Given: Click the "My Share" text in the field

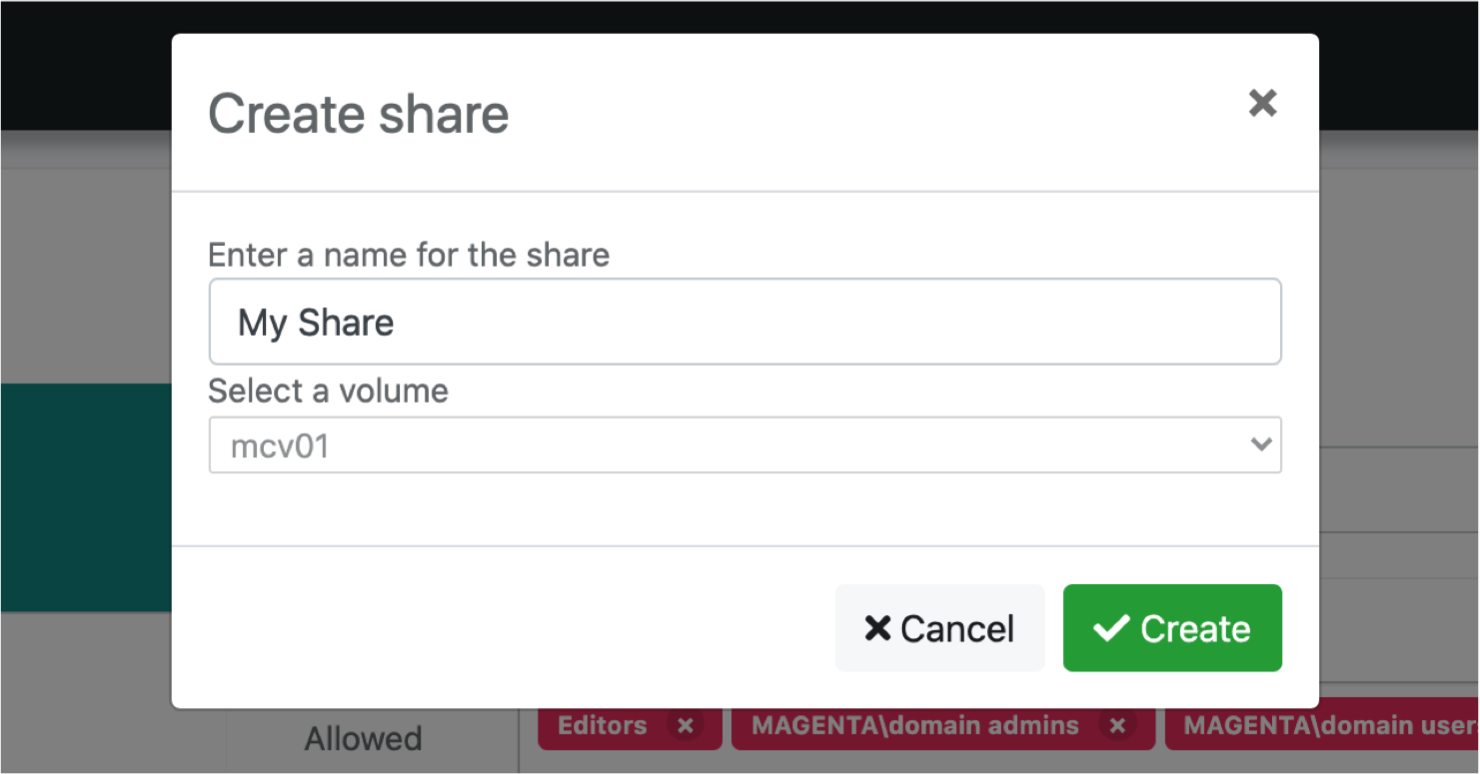Looking at the screenshot, I should (x=316, y=323).
